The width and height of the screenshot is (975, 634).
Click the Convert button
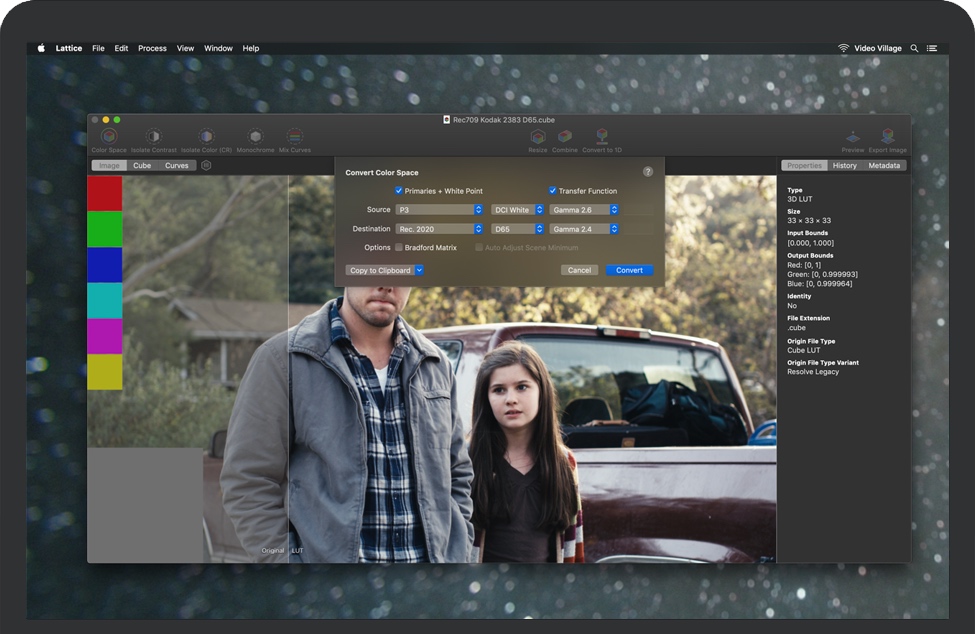(x=629, y=270)
